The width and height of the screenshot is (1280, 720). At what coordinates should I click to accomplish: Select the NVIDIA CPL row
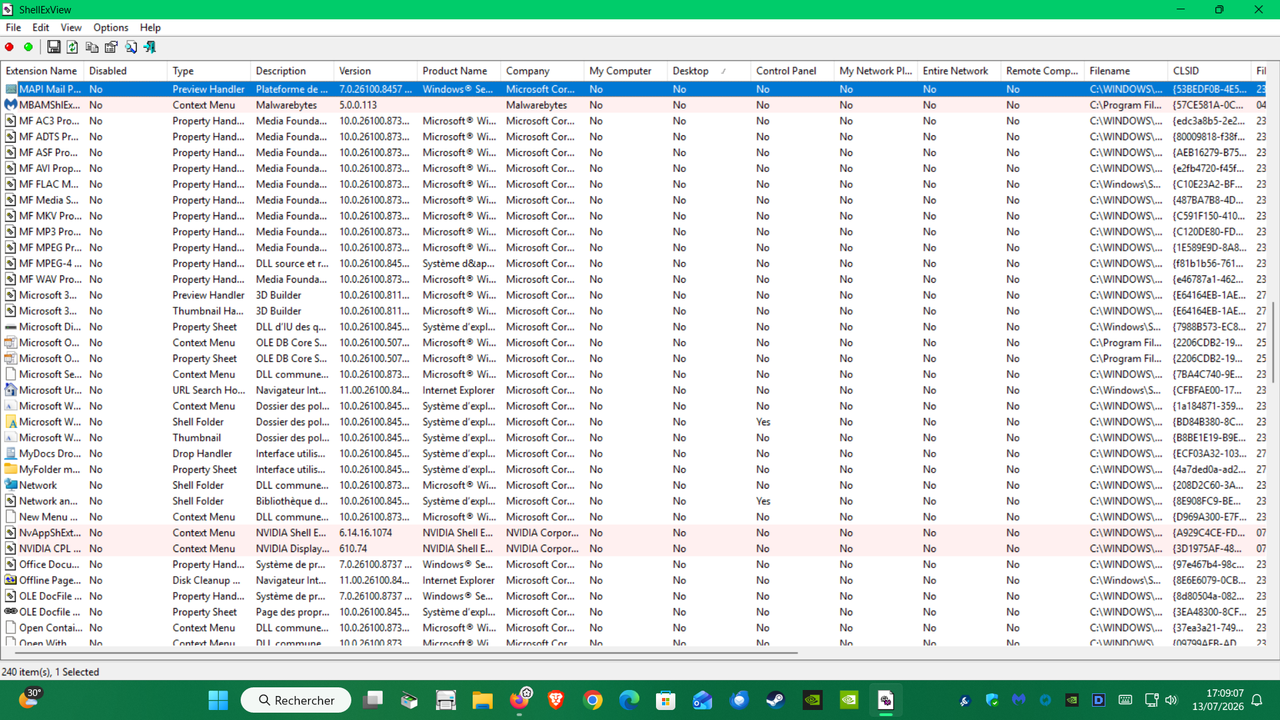tap(635, 549)
